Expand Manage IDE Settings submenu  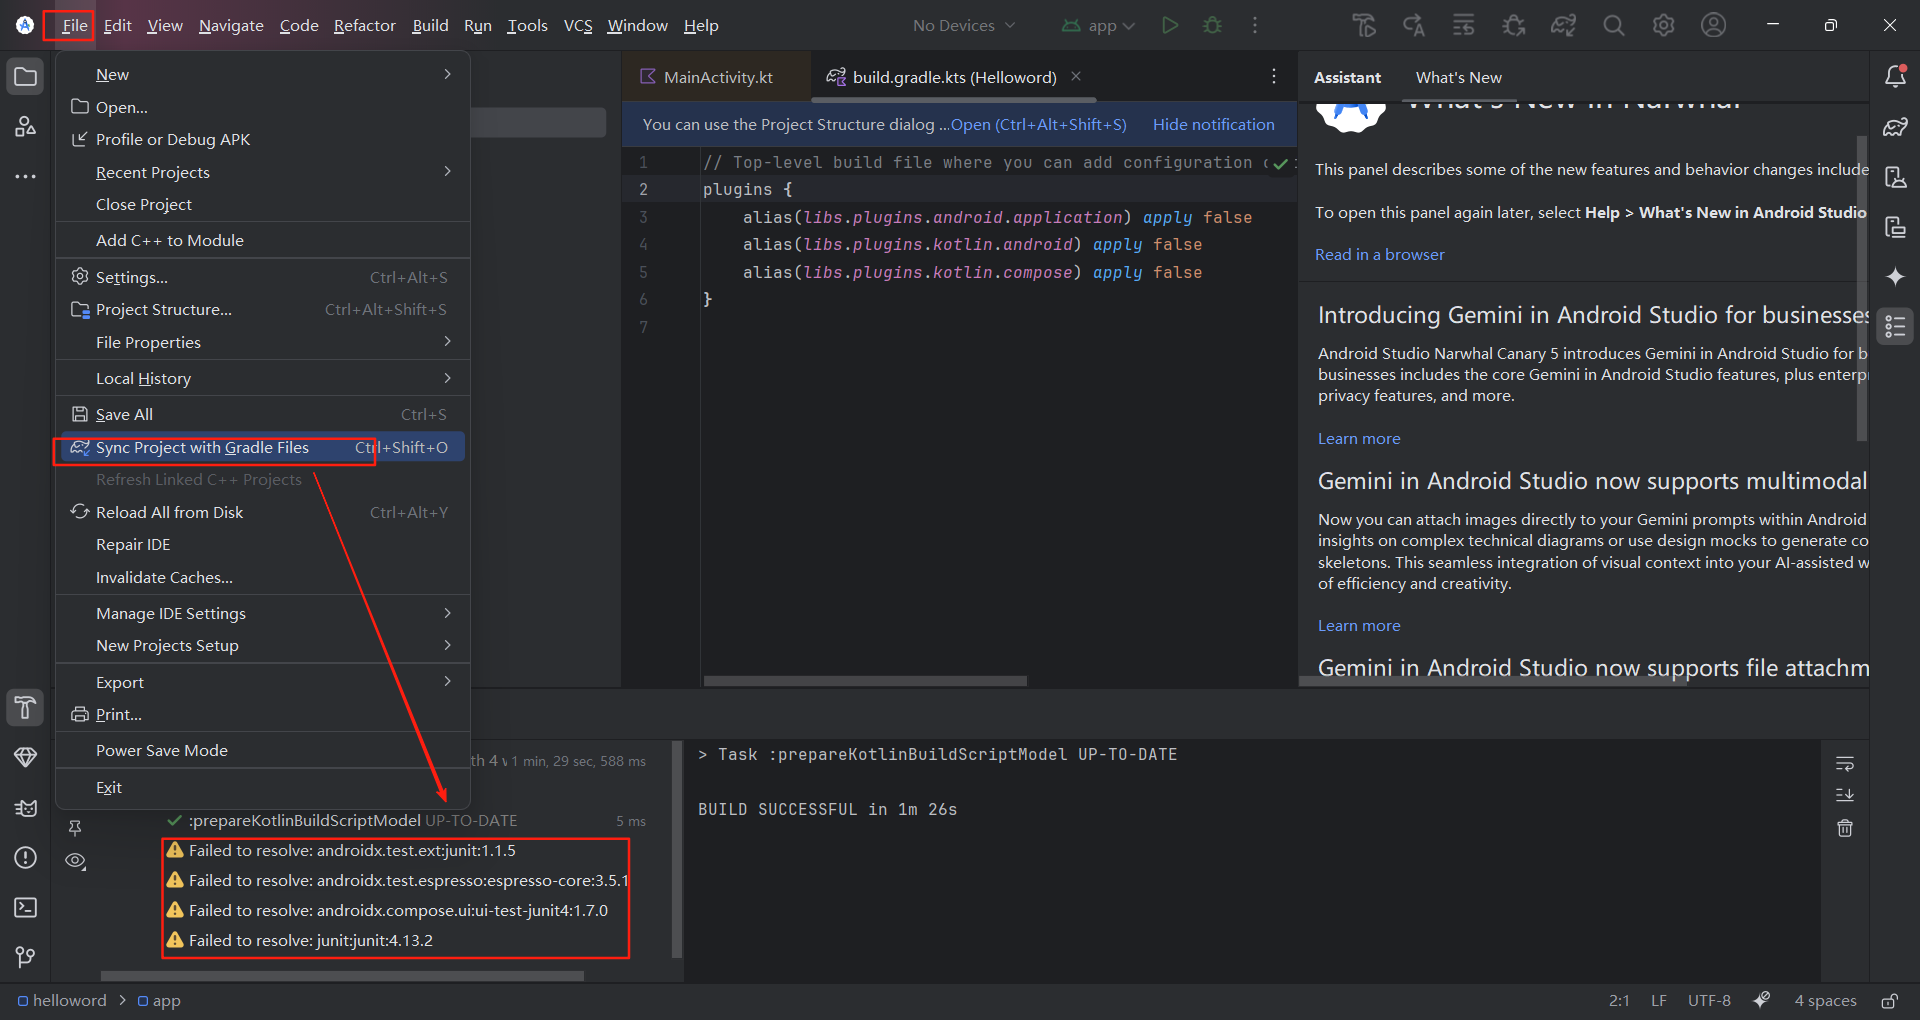pyautogui.click(x=262, y=614)
